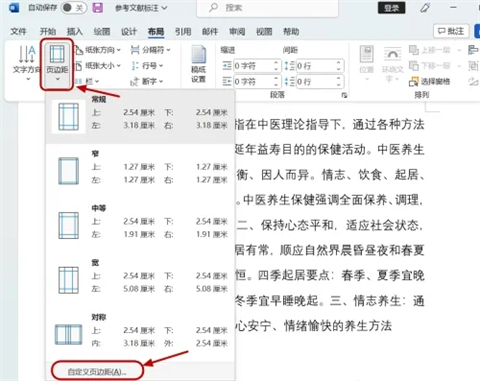The height and width of the screenshot is (381, 480).
Task: Click the 常规 margin thumbnail icon
Action: (x=69, y=117)
